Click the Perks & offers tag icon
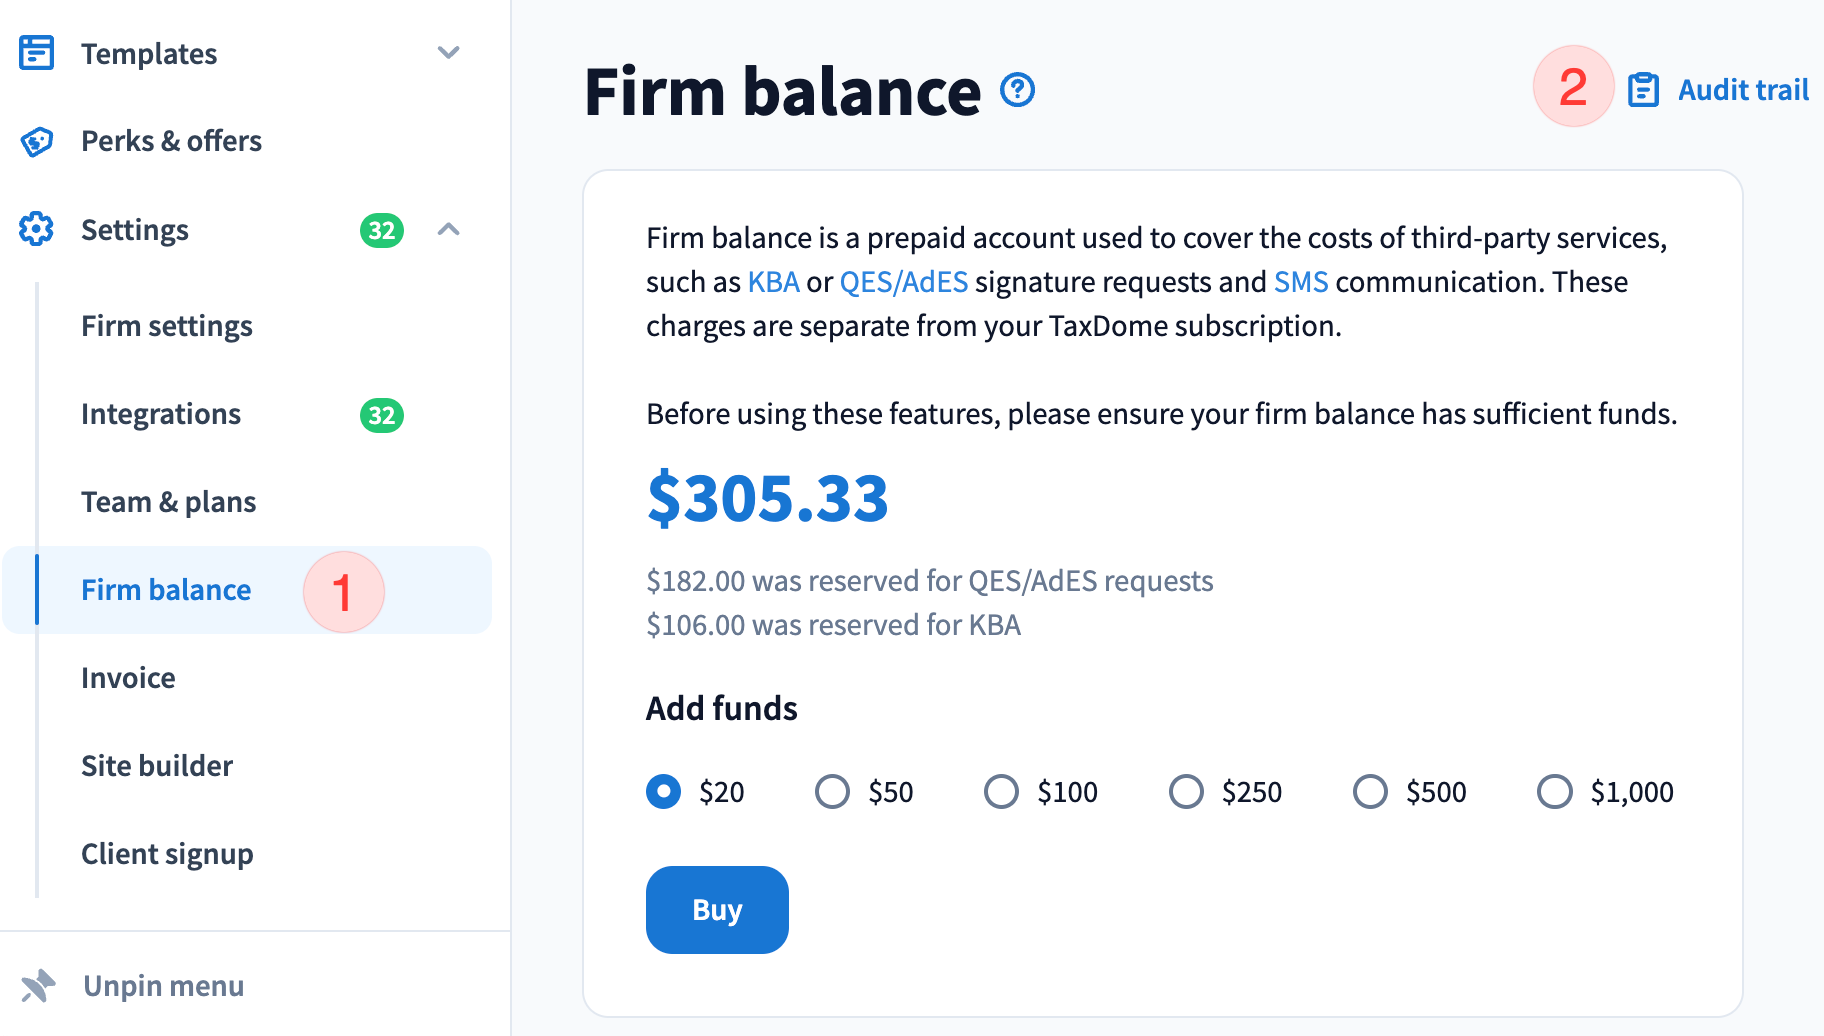The image size is (1824, 1036). point(37,141)
